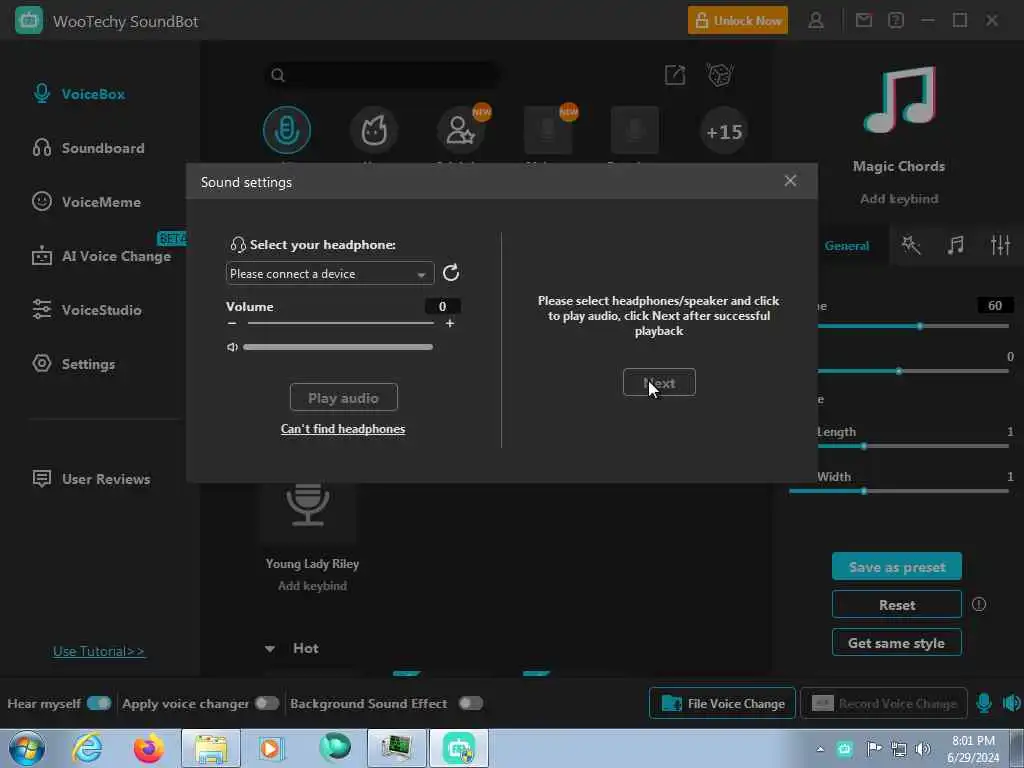The height and width of the screenshot is (768, 1024).
Task: Launch Internet Explorer from taskbar
Action: [x=87, y=748]
